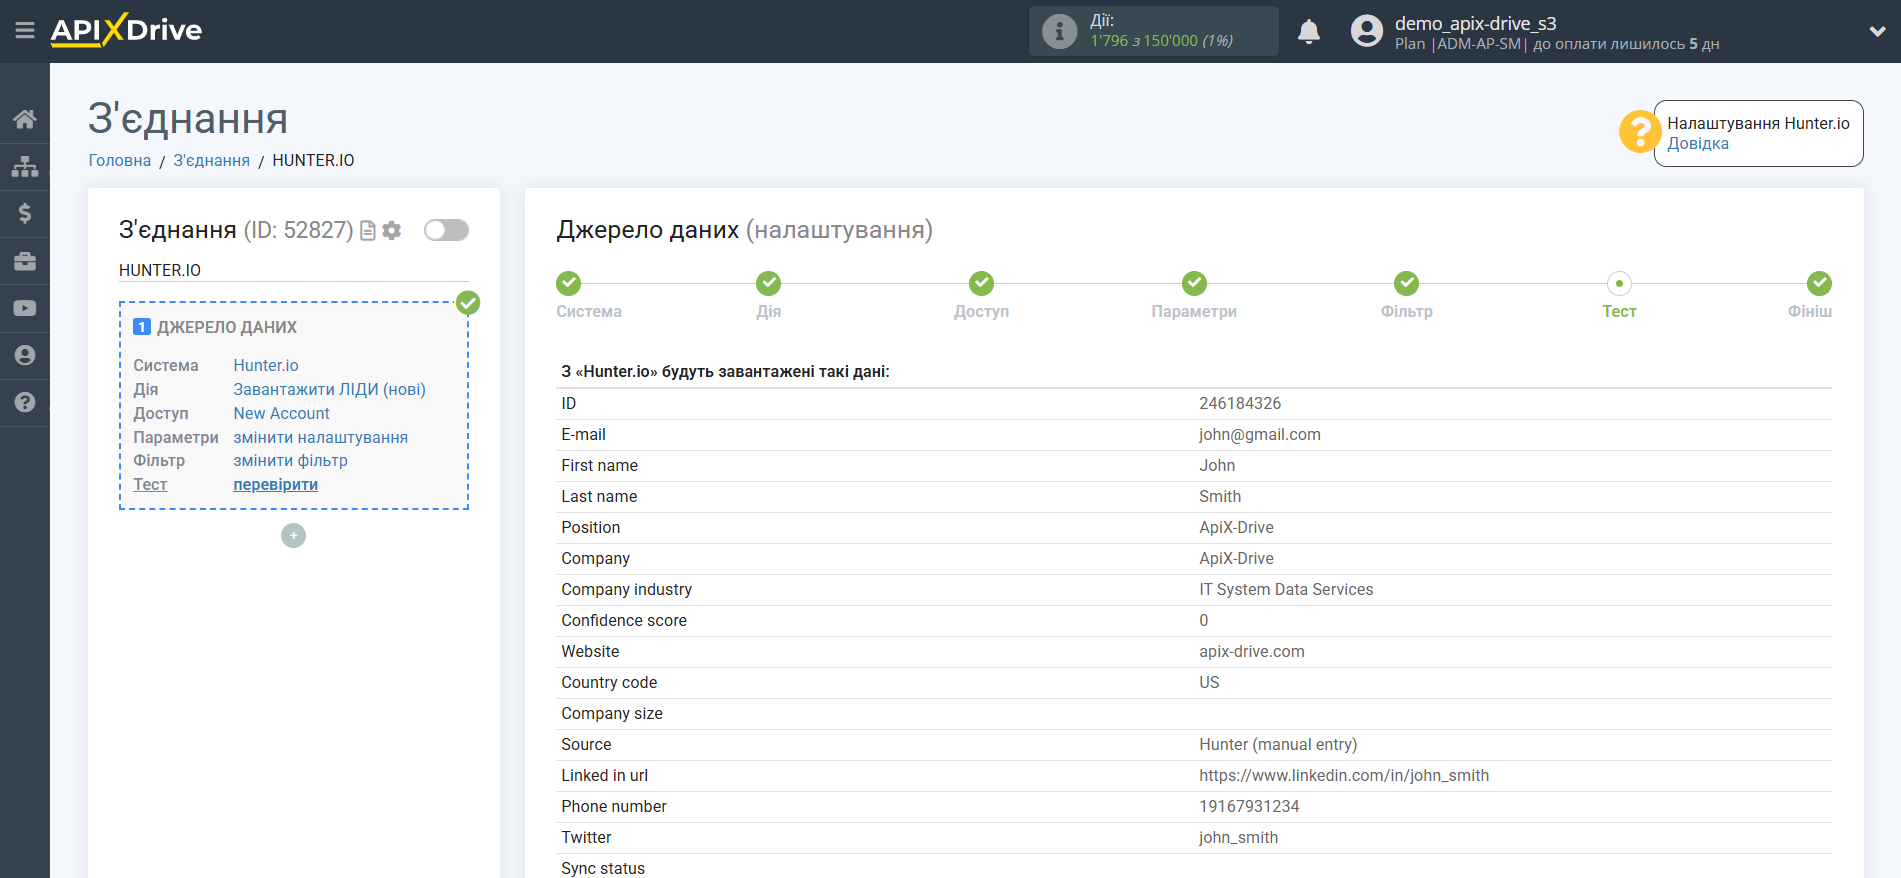Select the Тест step marker
Viewport: 1901px width, 878px height.
[1619, 283]
